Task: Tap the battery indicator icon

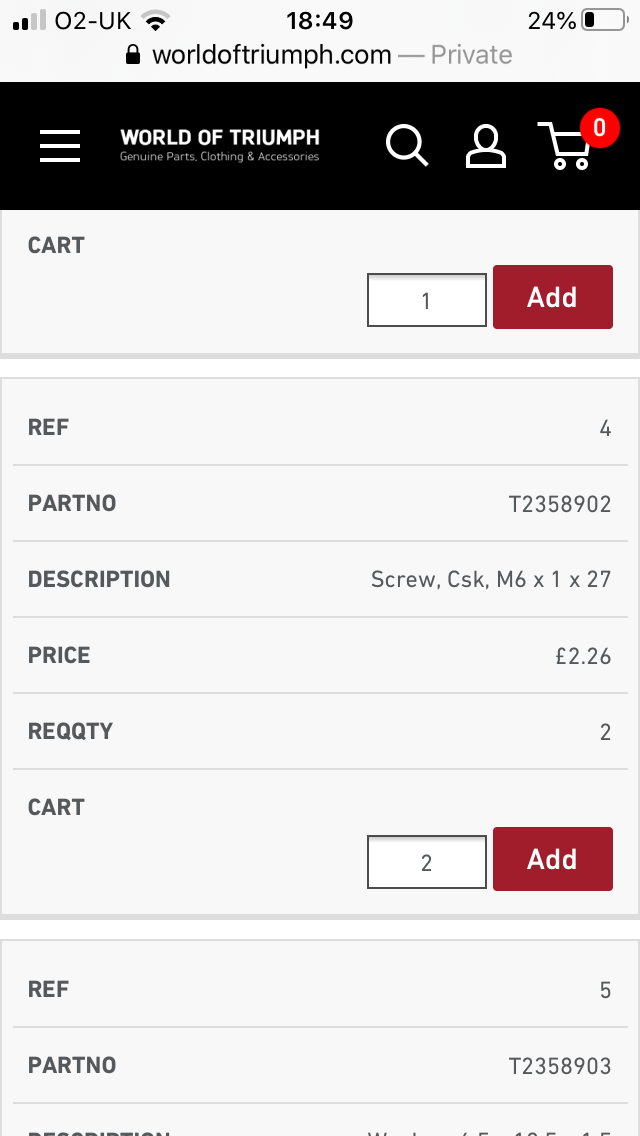Action: click(x=604, y=20)
